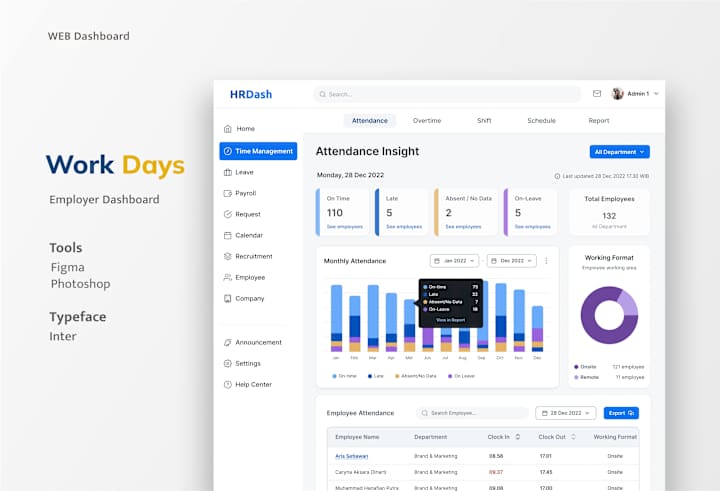This screenshot has width=720, height=491.
Task: Switch to the Schedule tab
Action: [541, 121]
